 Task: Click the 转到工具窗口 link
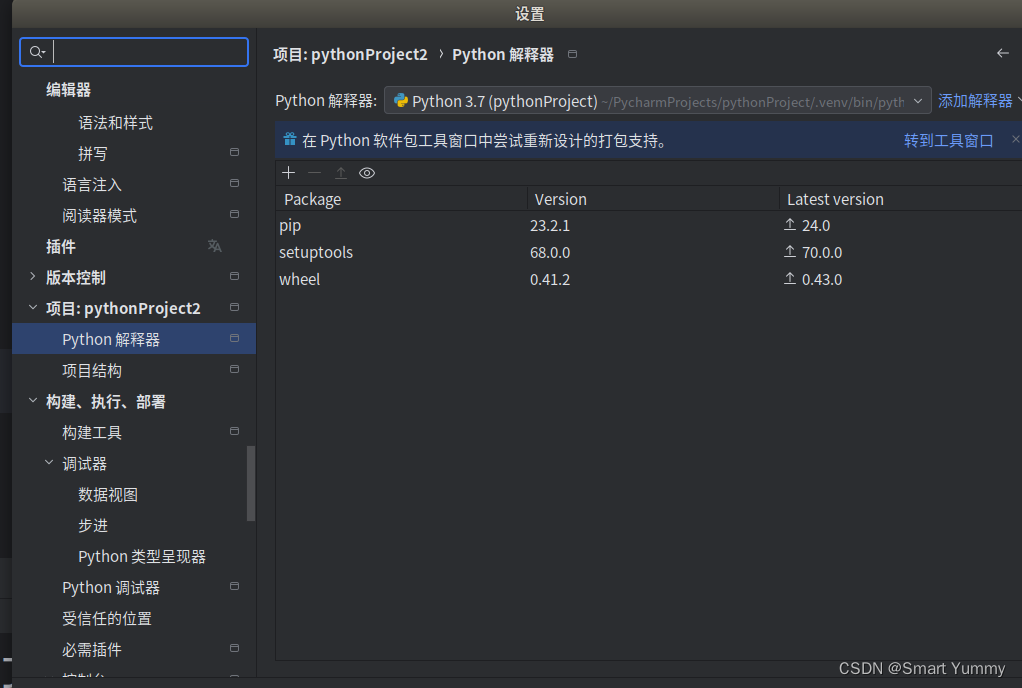[948, 140]
